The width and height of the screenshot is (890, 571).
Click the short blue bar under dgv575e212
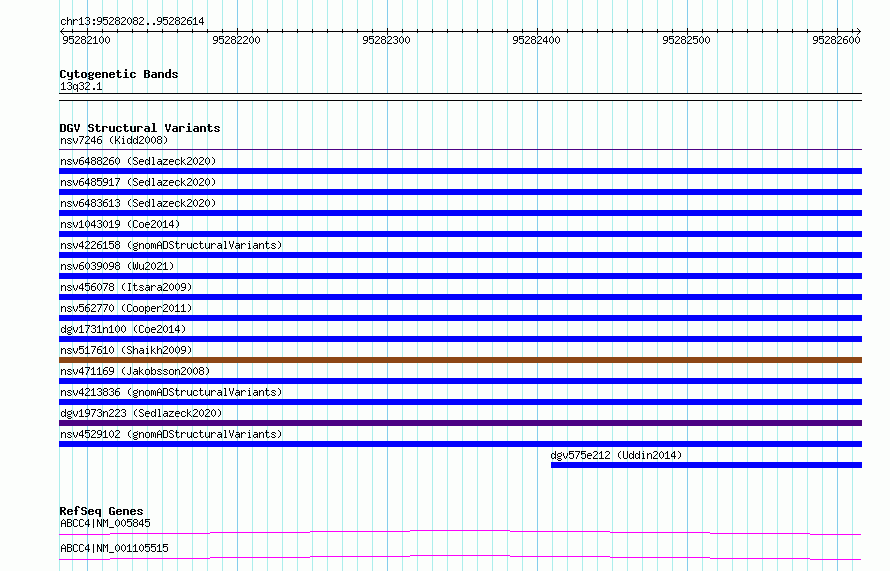click(x=706, y=465)
